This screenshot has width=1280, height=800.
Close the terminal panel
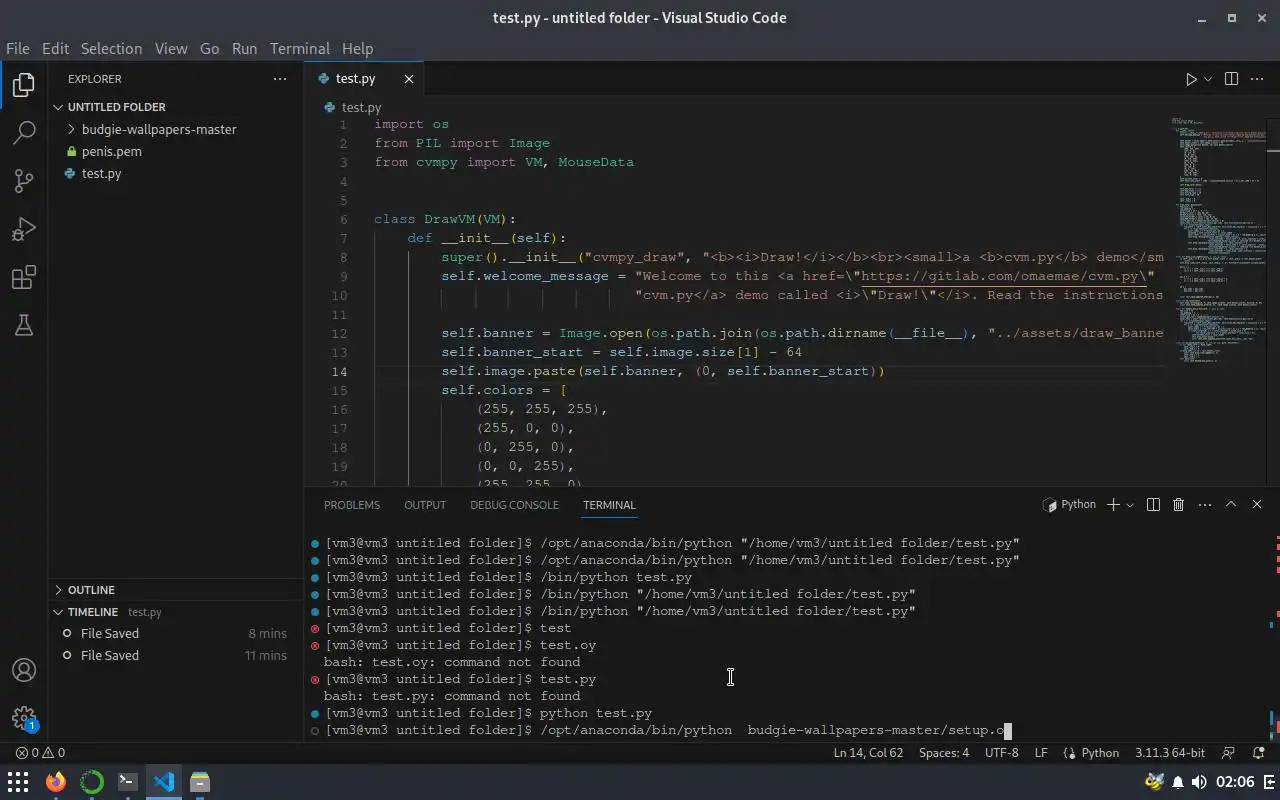tap(1257, 505)
